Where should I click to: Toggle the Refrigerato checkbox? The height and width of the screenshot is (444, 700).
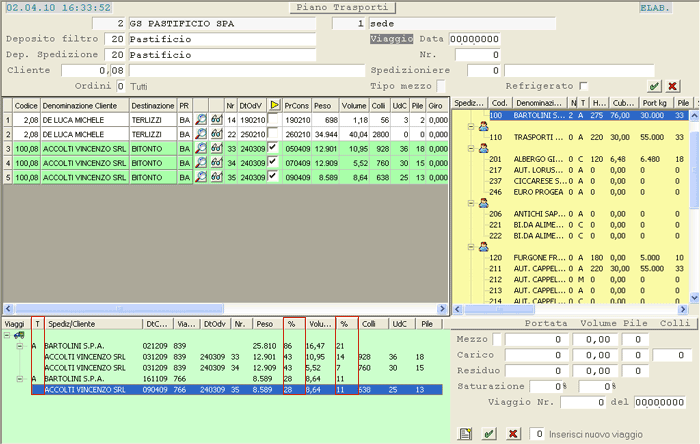583,86
